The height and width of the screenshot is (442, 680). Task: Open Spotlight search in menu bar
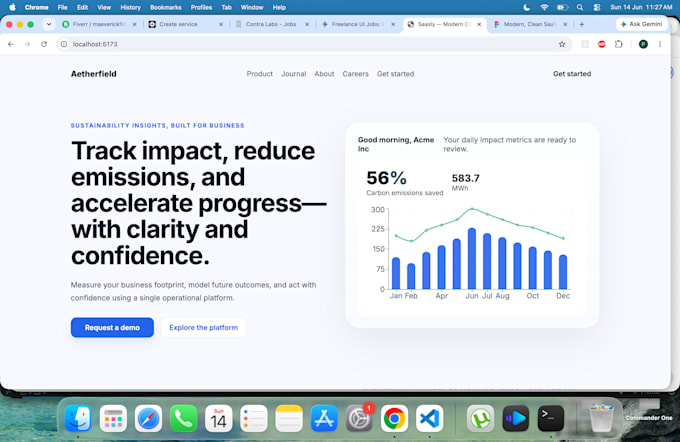(x=580, y=7)
